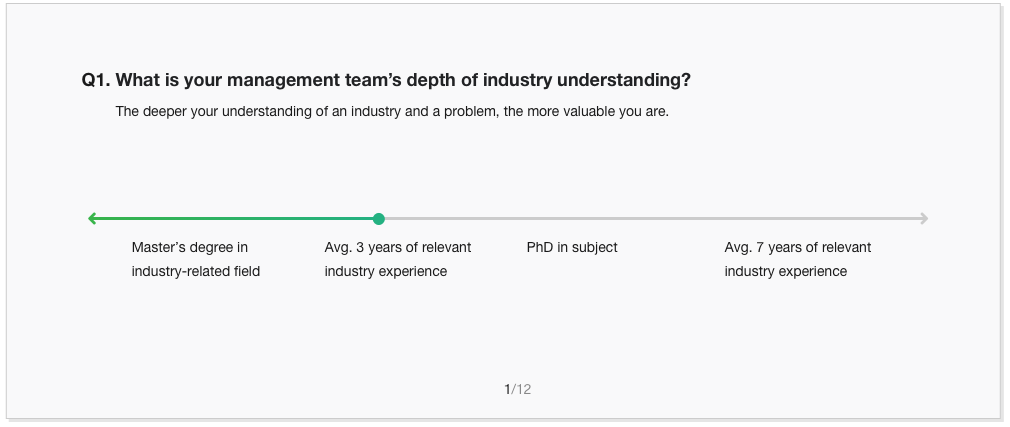Select "Master's degree in industry-related field" option
The image size is (1010, 427).
click(x=196, y=259)
